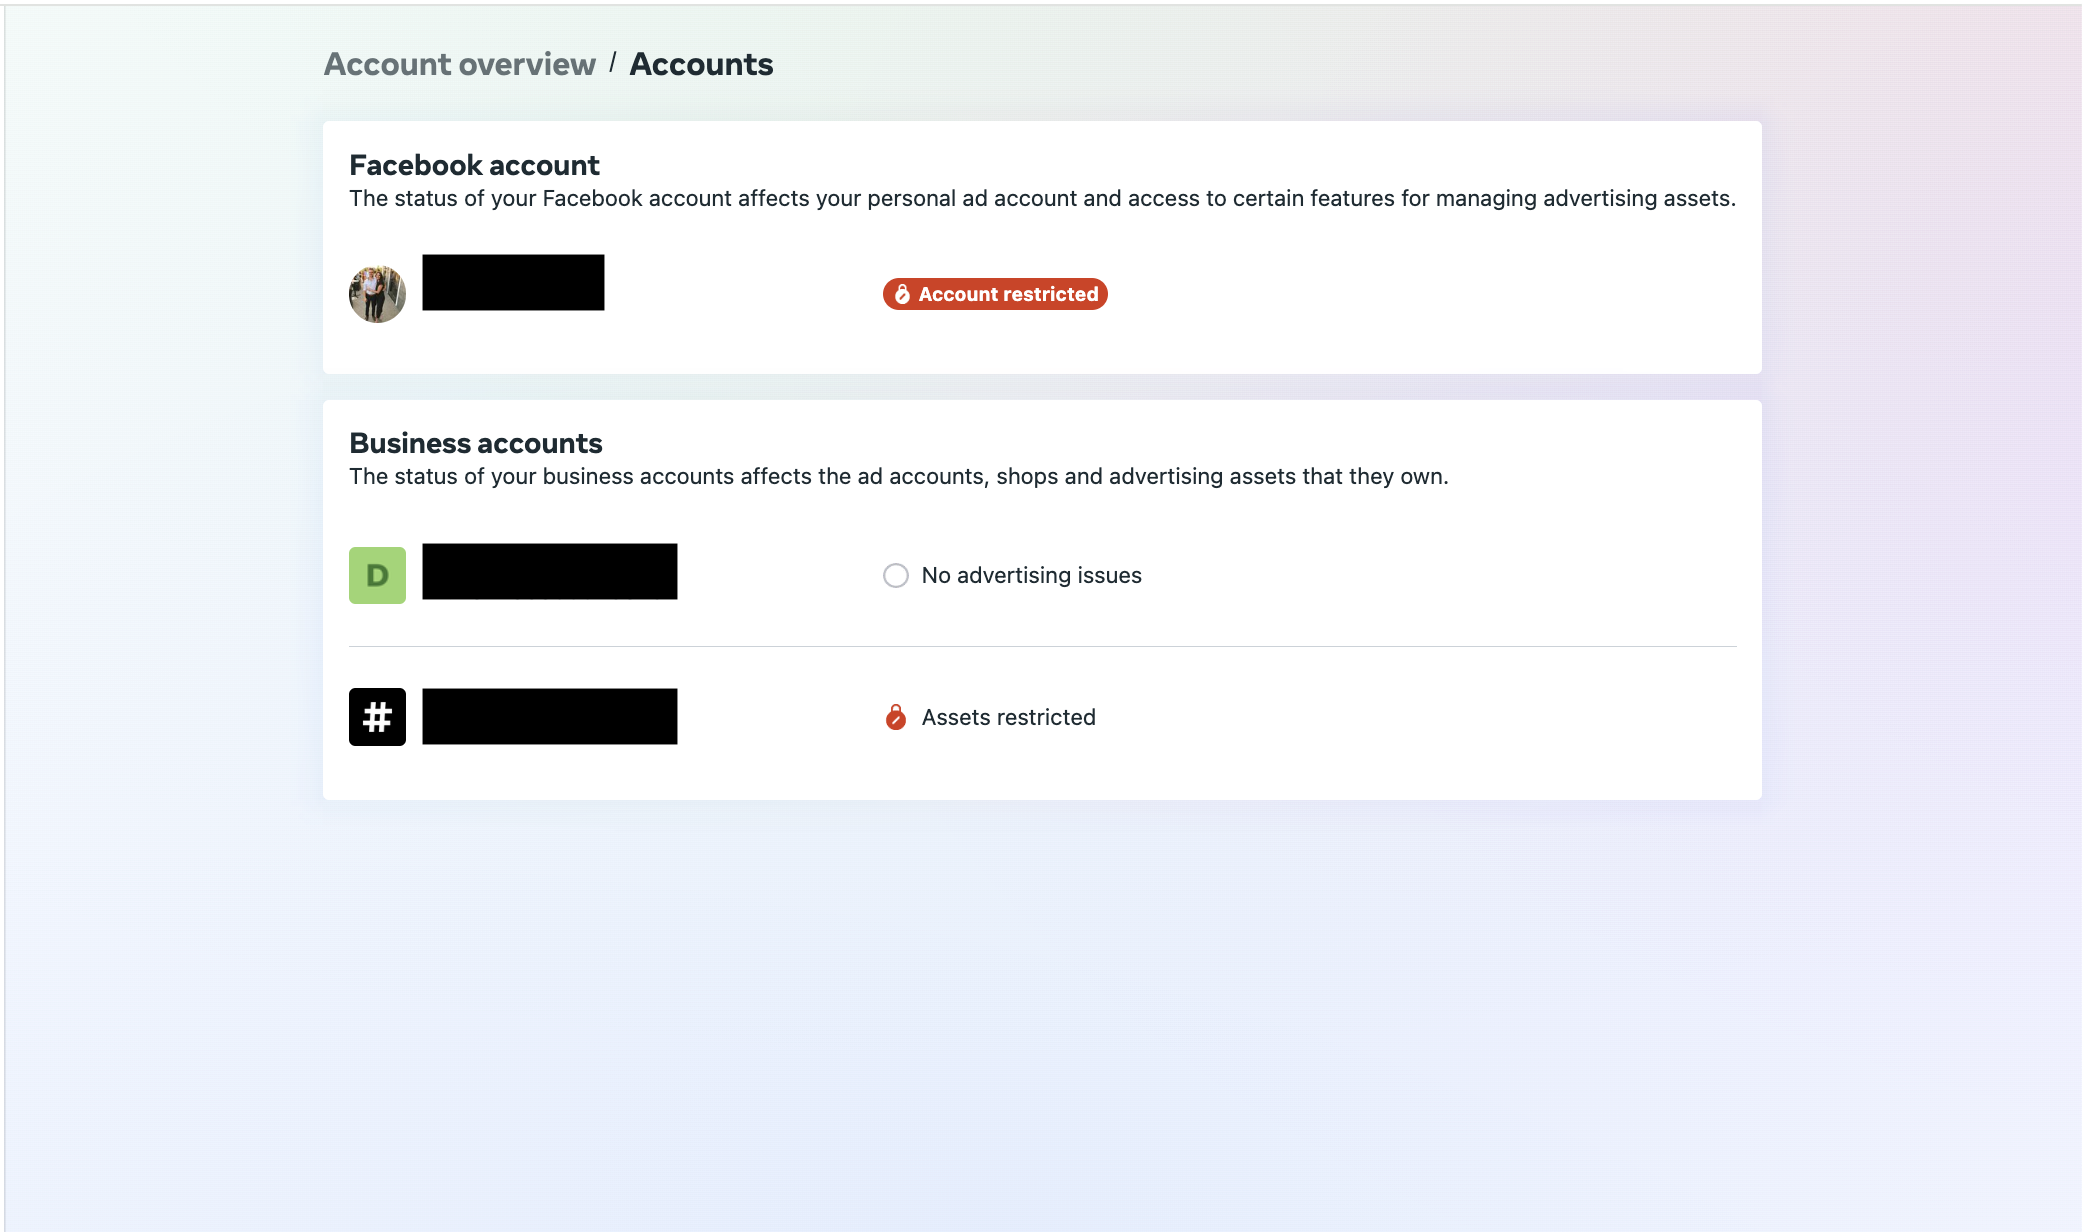This screenshot has width=2082, height=1232.
Task: Click the Account overview breadcrumb link
Action: (459, 63)
